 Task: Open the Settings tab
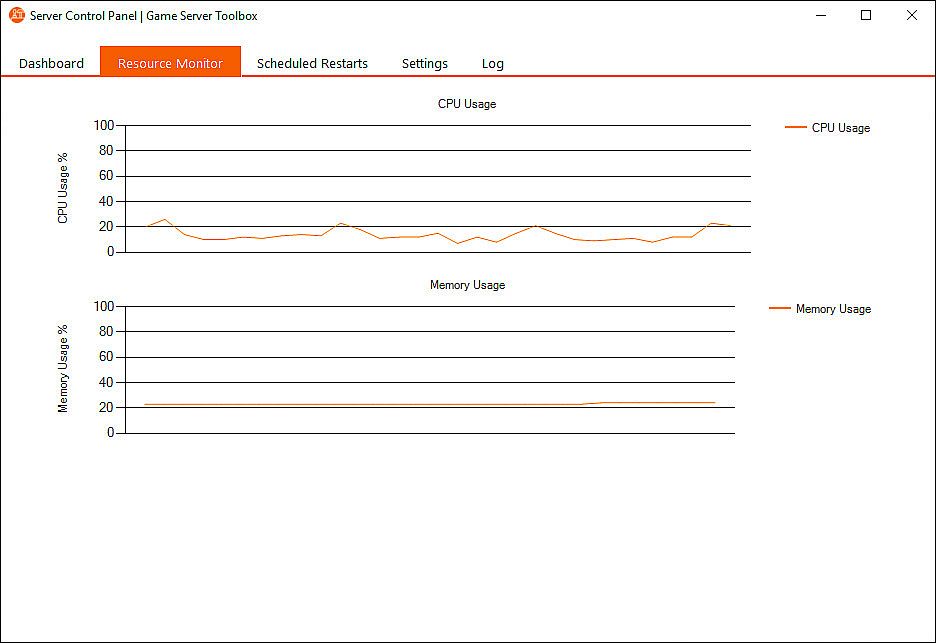[424, 63]
